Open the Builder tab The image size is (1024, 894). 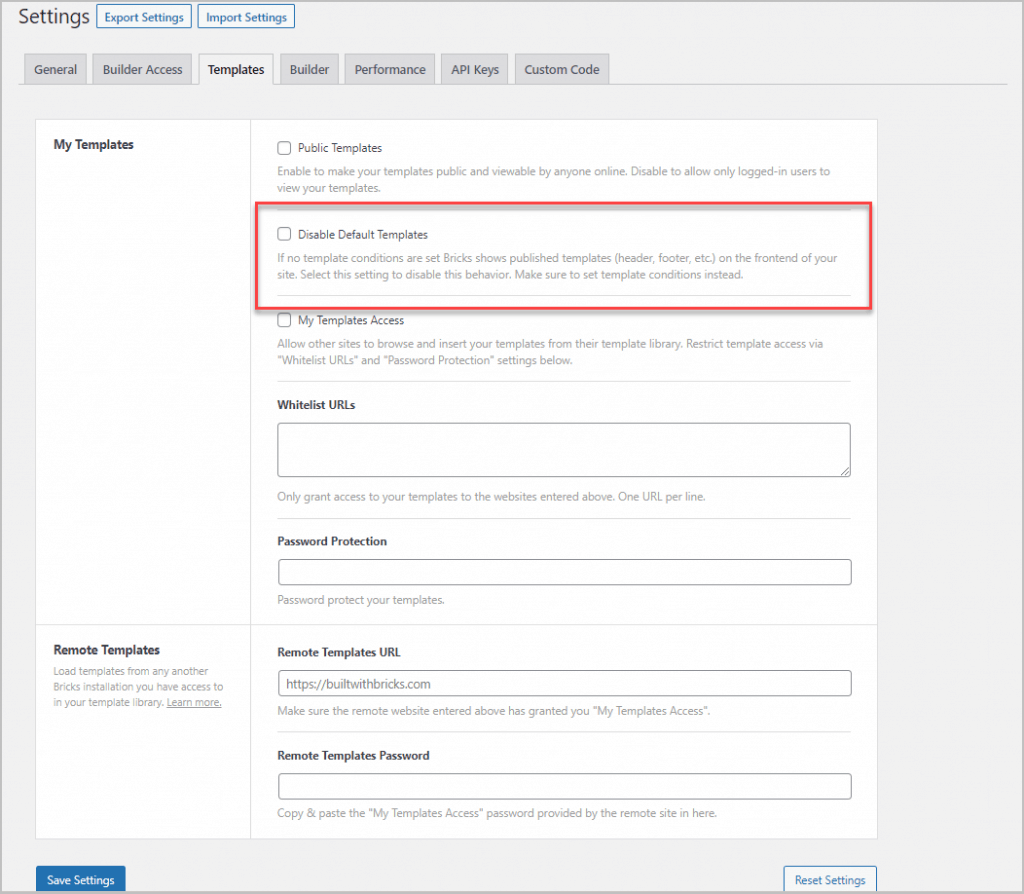(310, 69)
